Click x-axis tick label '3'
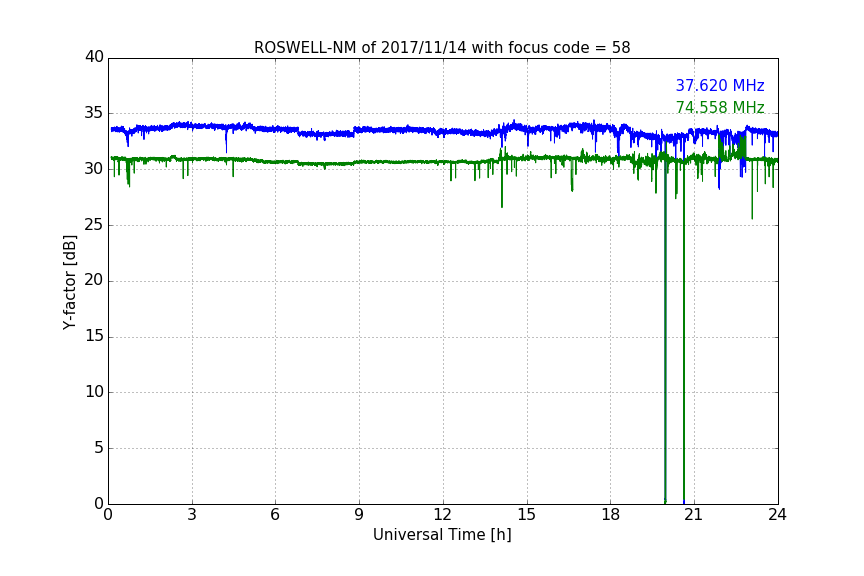The width and height of the screenshot is (864, 576). [x=192, y=515]
